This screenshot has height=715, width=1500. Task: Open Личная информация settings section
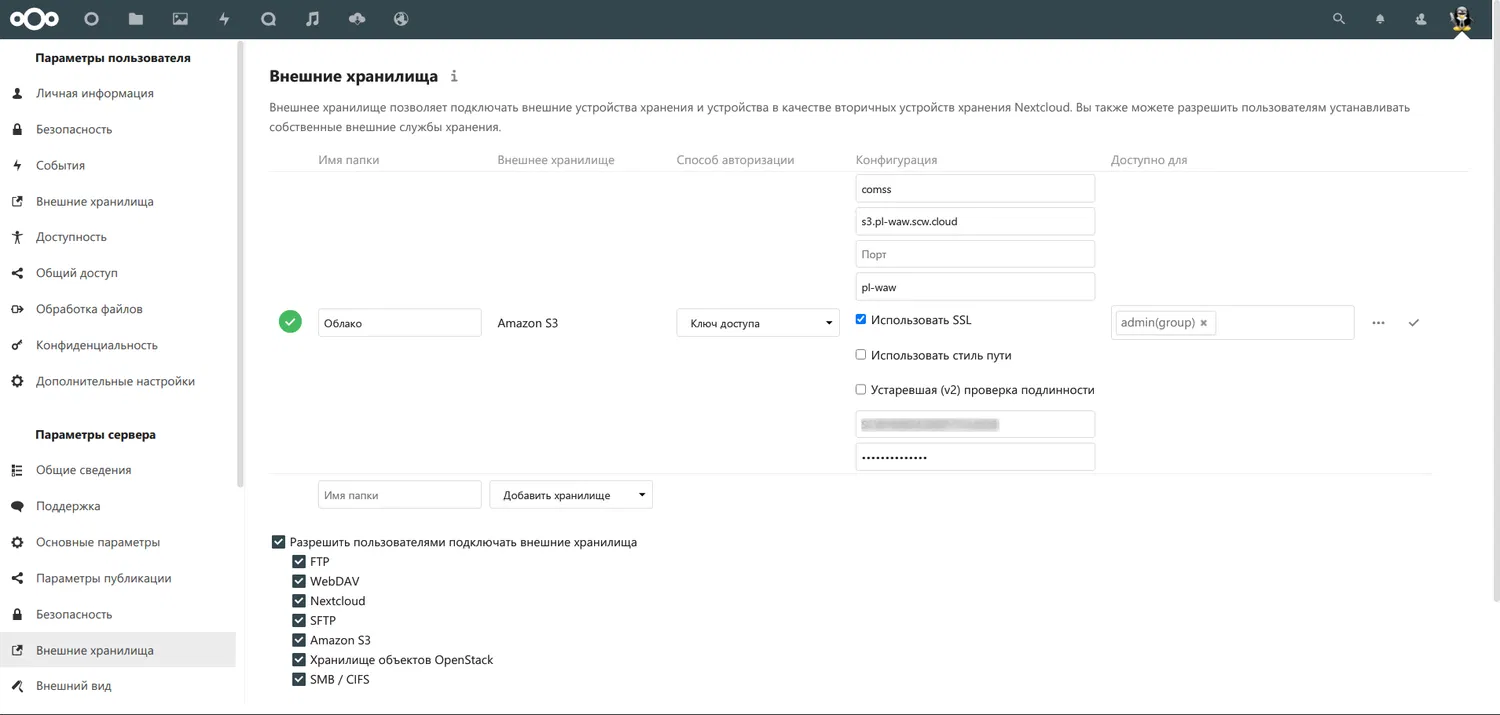95,93
